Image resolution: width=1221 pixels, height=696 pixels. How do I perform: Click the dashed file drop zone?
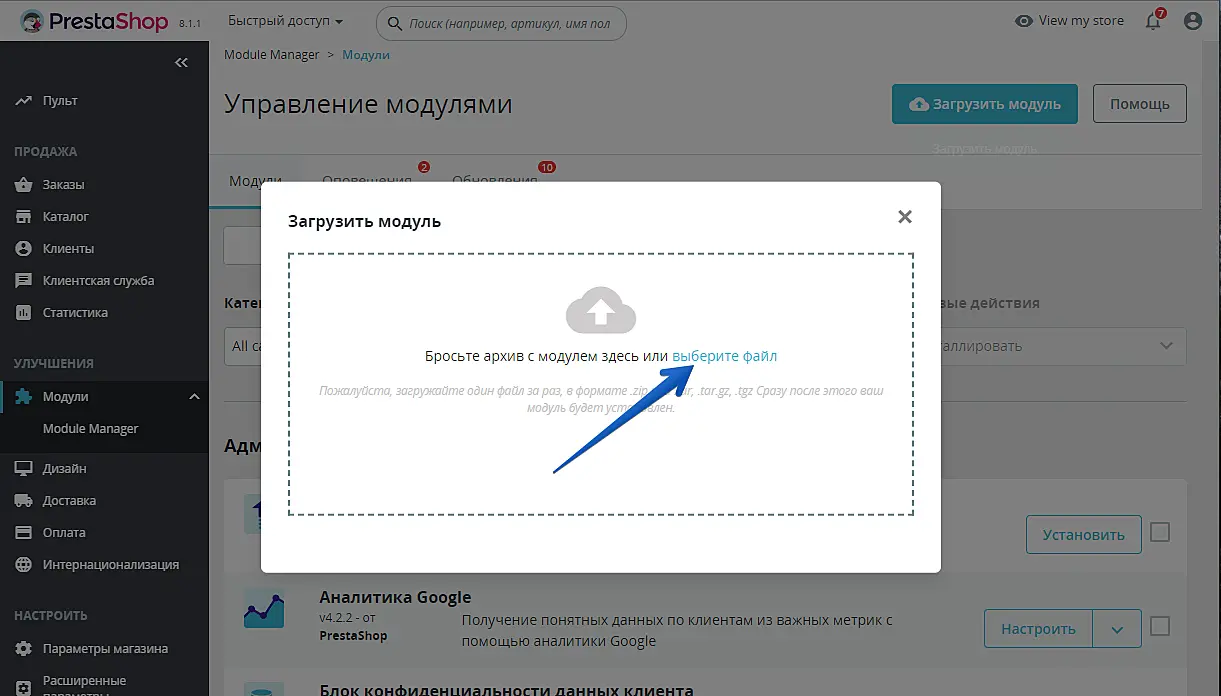pyautogui.click(x=601, y=384)
